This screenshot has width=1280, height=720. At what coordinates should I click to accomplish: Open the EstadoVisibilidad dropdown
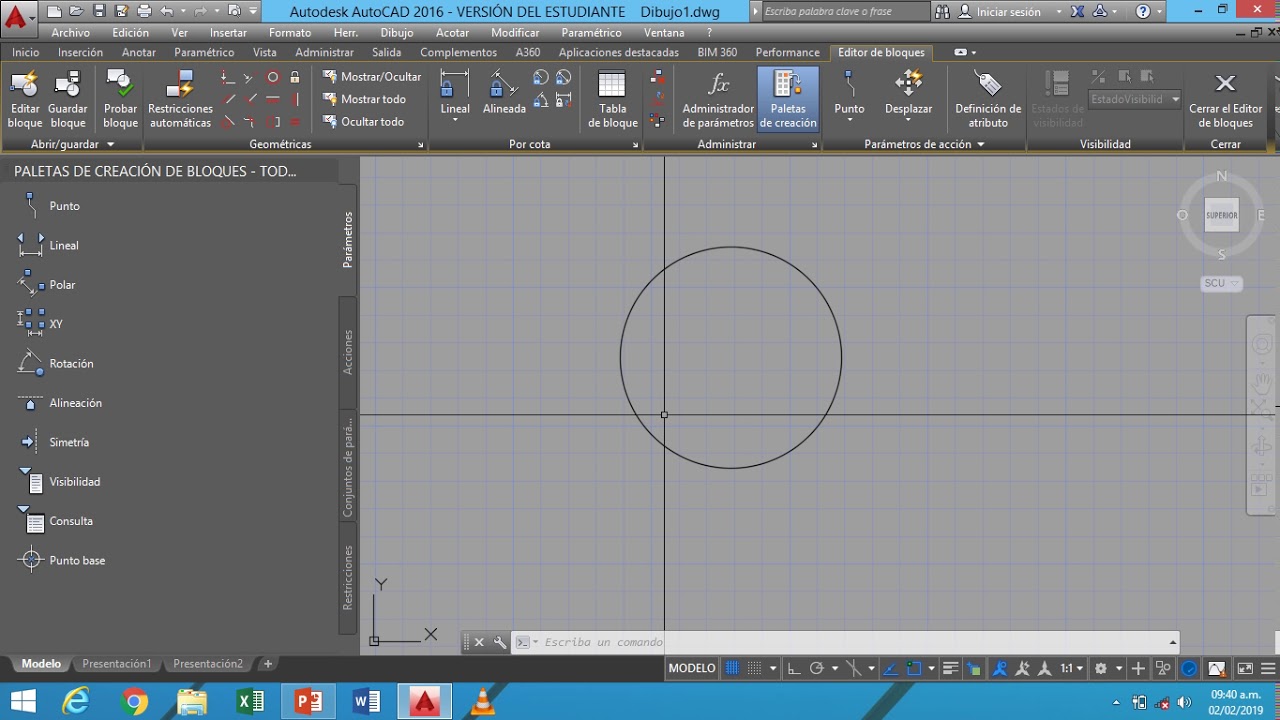tap(1135, 99)
